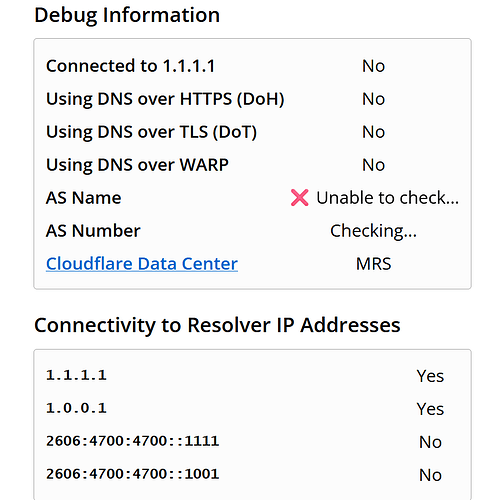Click the Unable to check... status text
This screenshot has height=500, width=493.
[x=387, y=198]
